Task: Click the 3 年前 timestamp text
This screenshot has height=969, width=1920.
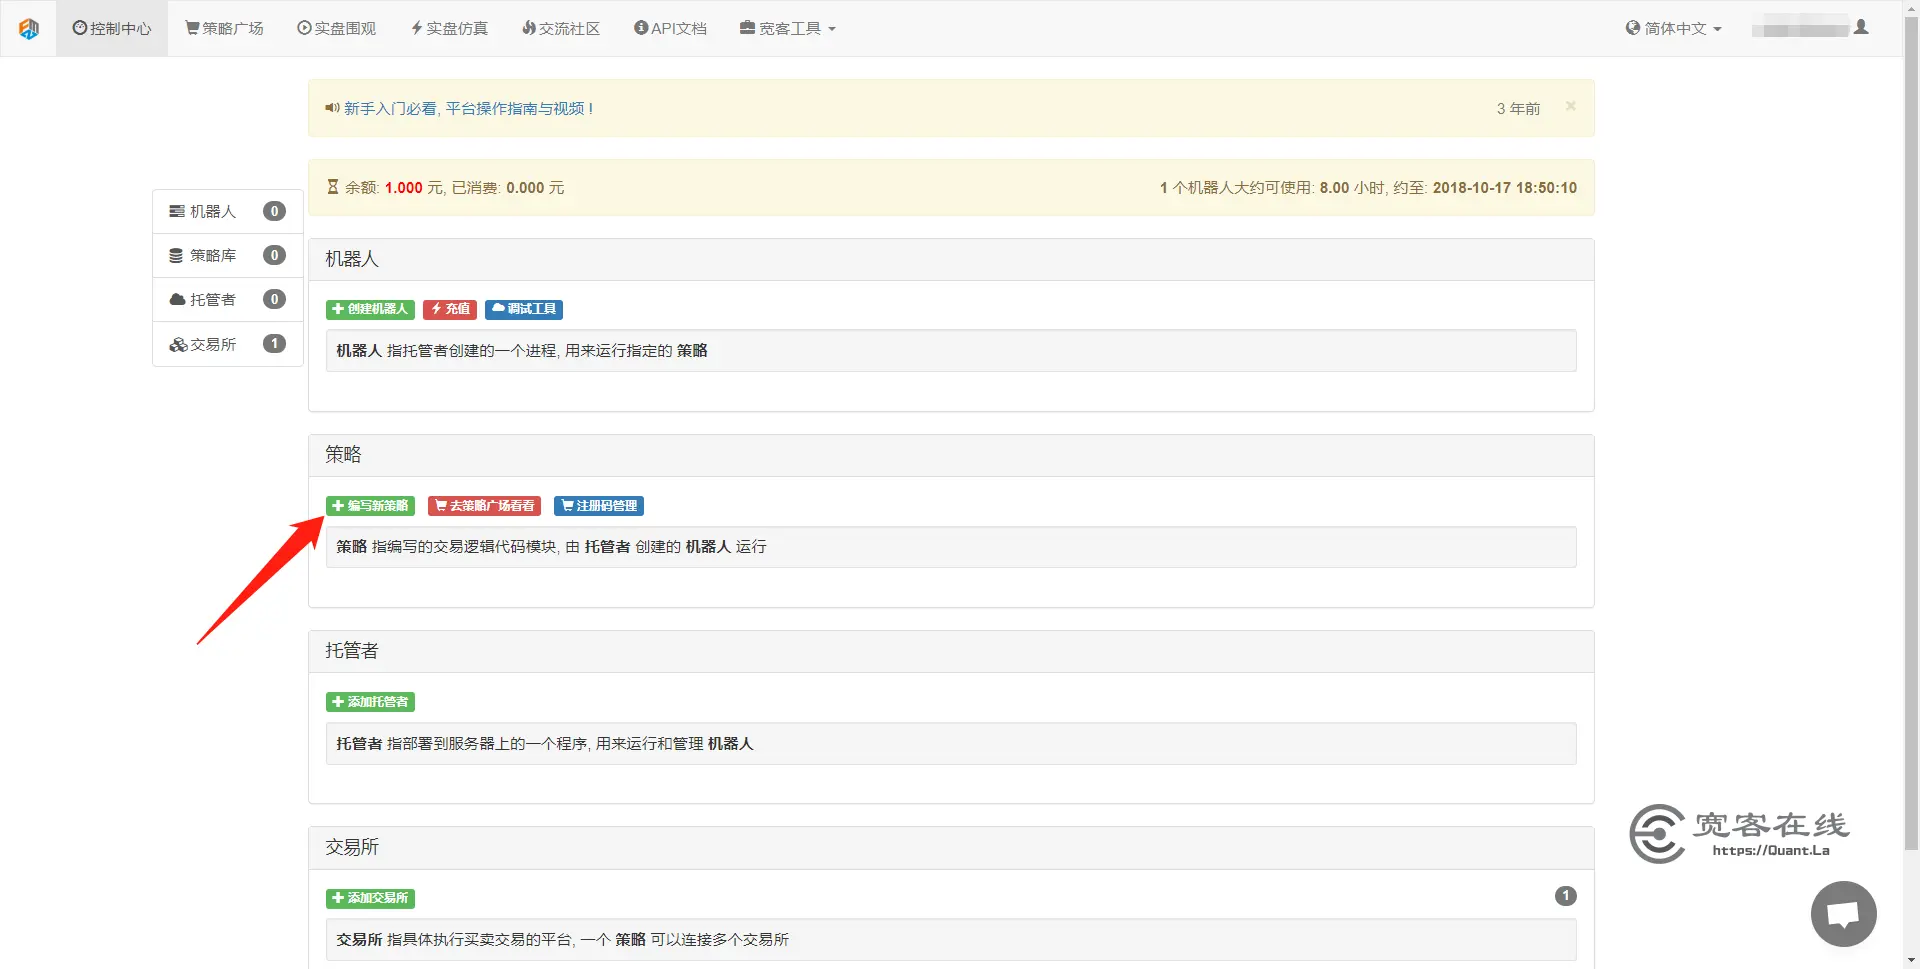Action: pyautogui.click(x=1518, y=108)
